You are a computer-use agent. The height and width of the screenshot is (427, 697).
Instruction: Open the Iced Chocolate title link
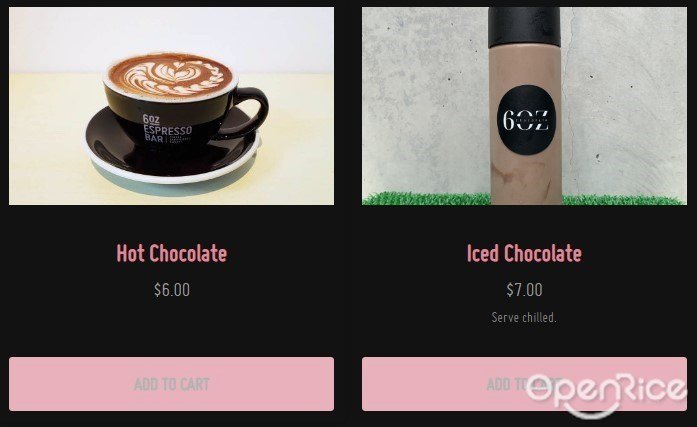click(524, 253)
